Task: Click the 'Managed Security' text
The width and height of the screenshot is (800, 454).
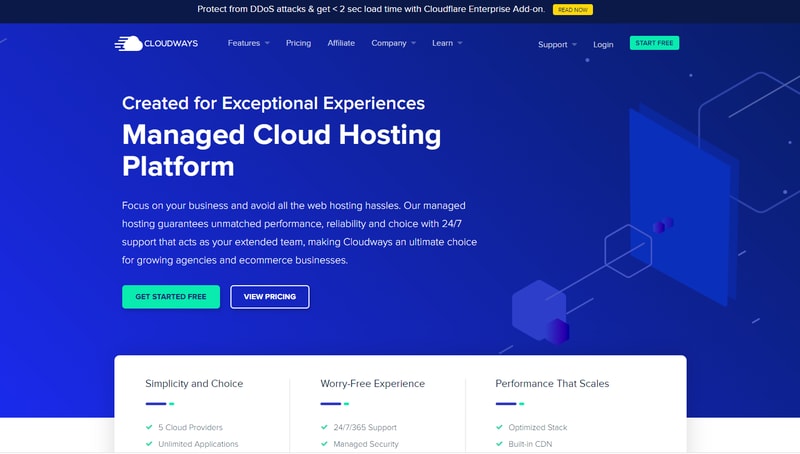Action: (x=366, y=444)
